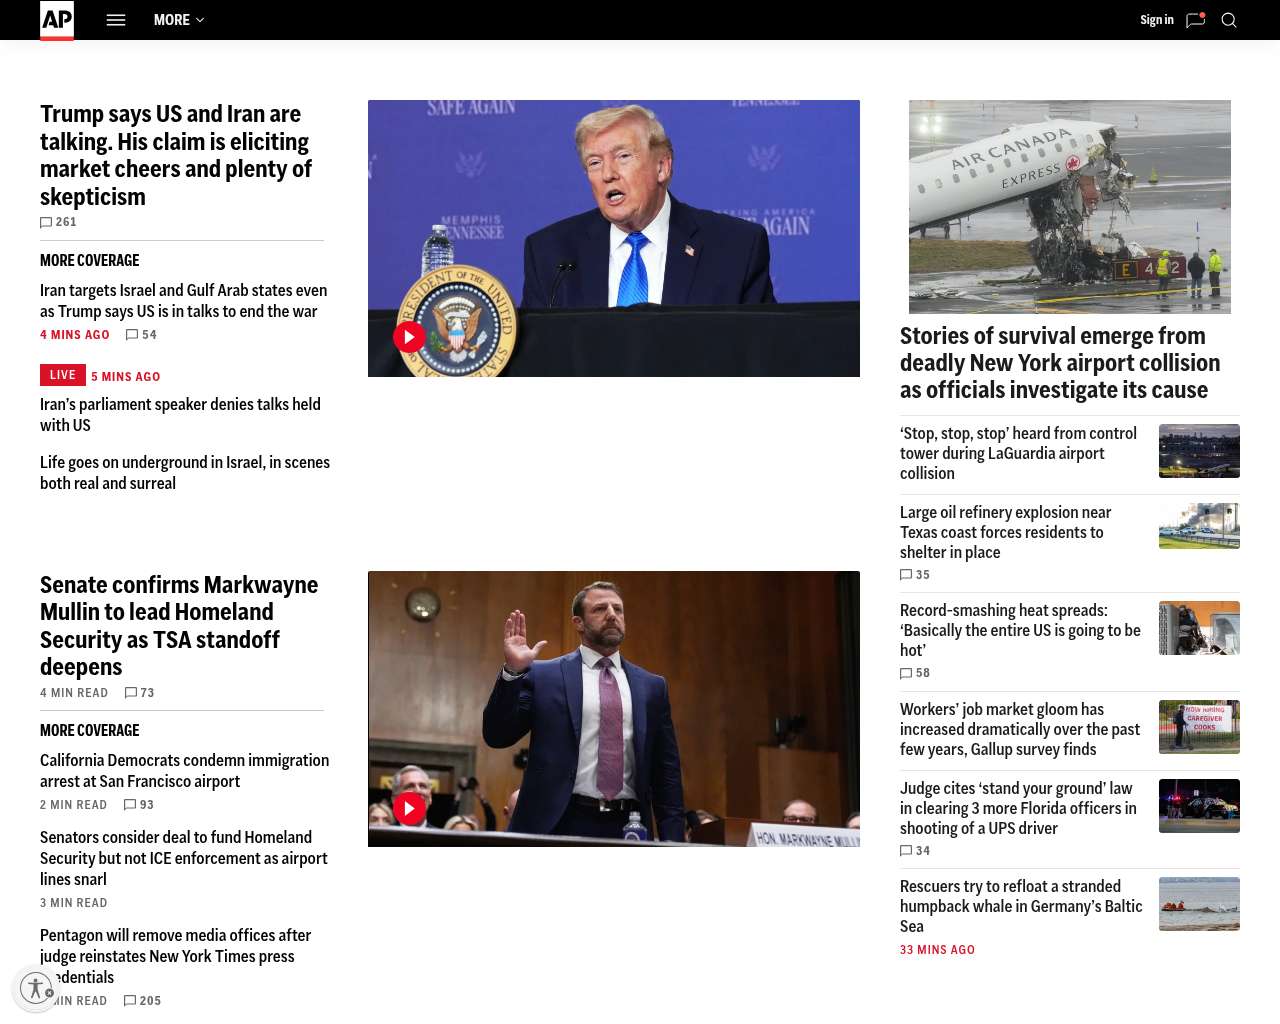The image size is (1280, 1024).
Task: Click the Air Canada Express crash photo
Action: [x=1070, y=207]
